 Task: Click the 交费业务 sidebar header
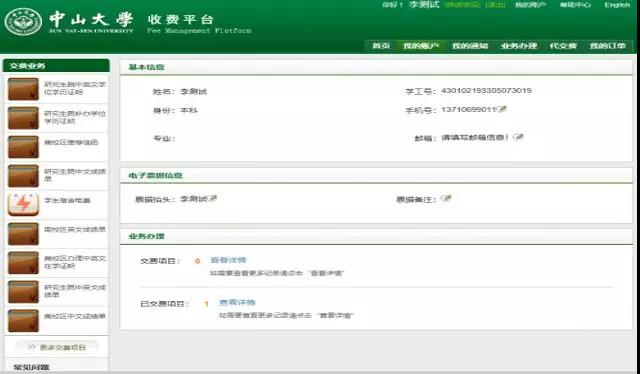point(56,65)
